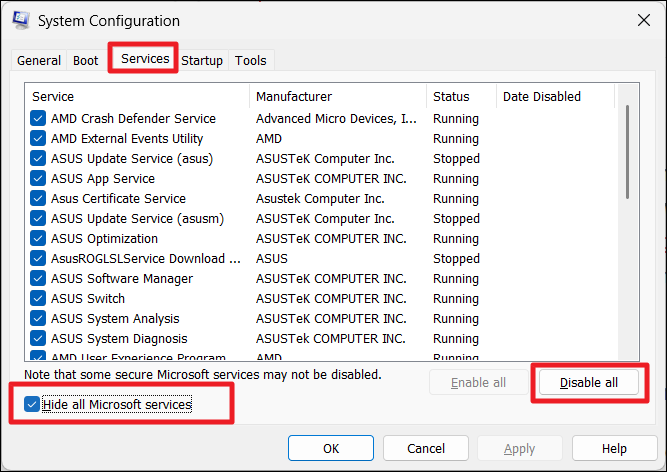Uncheck Asus Certificate Service checkbox
Image resolution: width=667 pixels, height=472 pixels.
click(x=39, y=199)
